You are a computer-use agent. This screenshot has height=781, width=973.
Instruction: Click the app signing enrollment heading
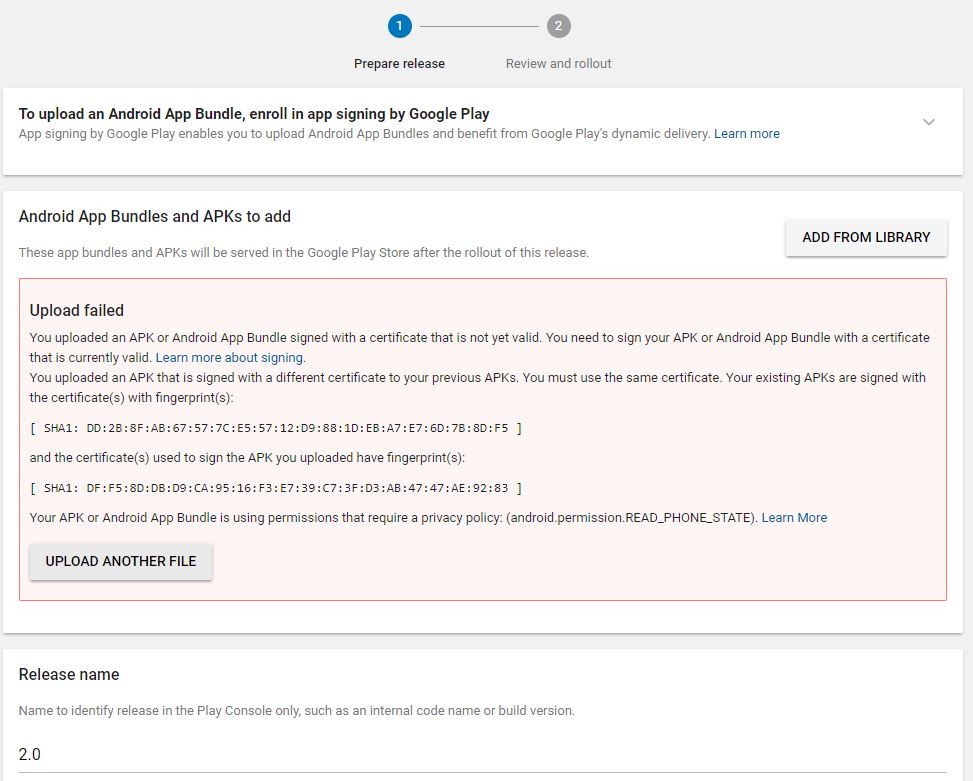coord(254,114)
